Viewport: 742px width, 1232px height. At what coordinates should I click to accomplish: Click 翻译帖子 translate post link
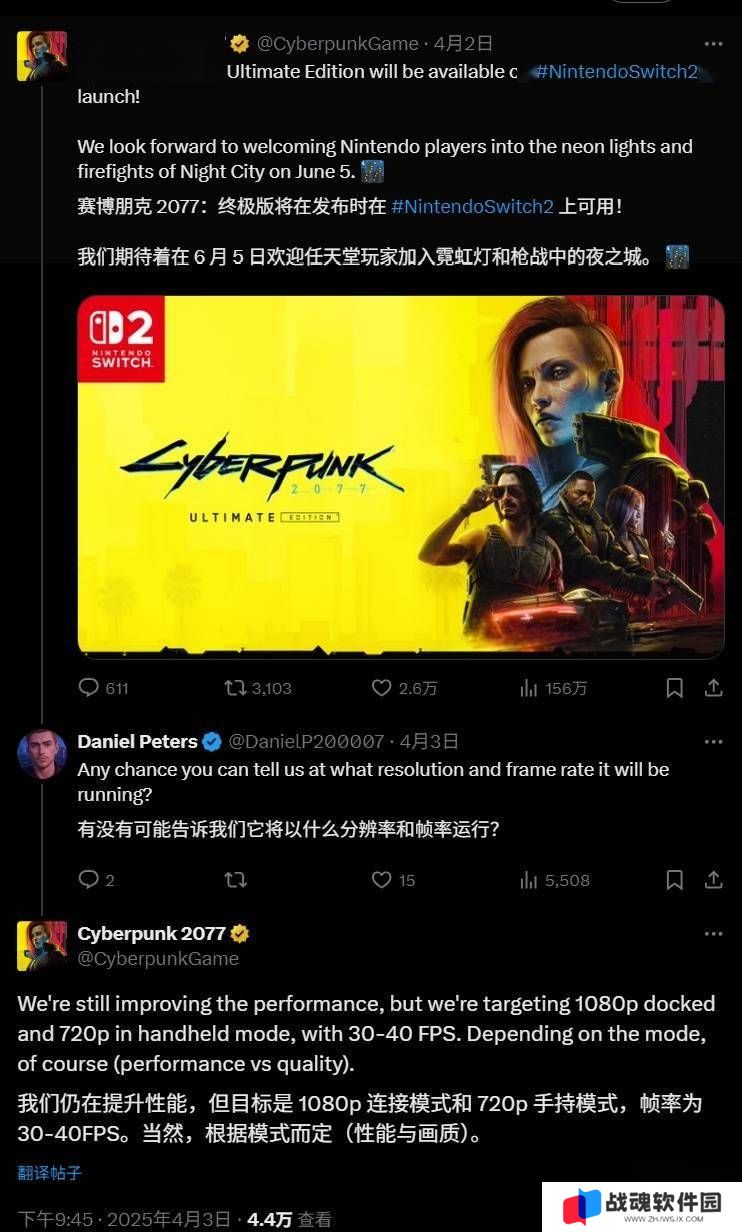click(50, 1173)
